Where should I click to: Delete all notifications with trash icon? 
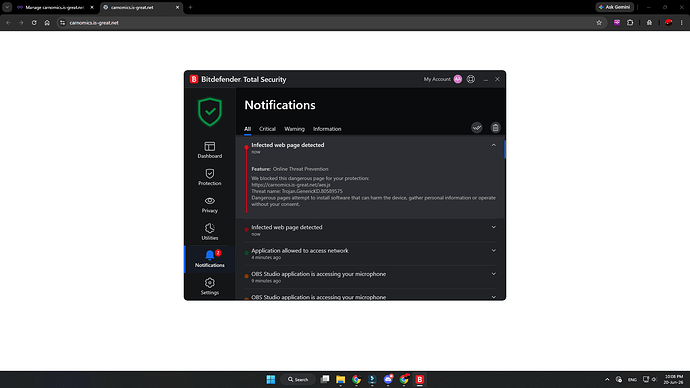(495, 128)
